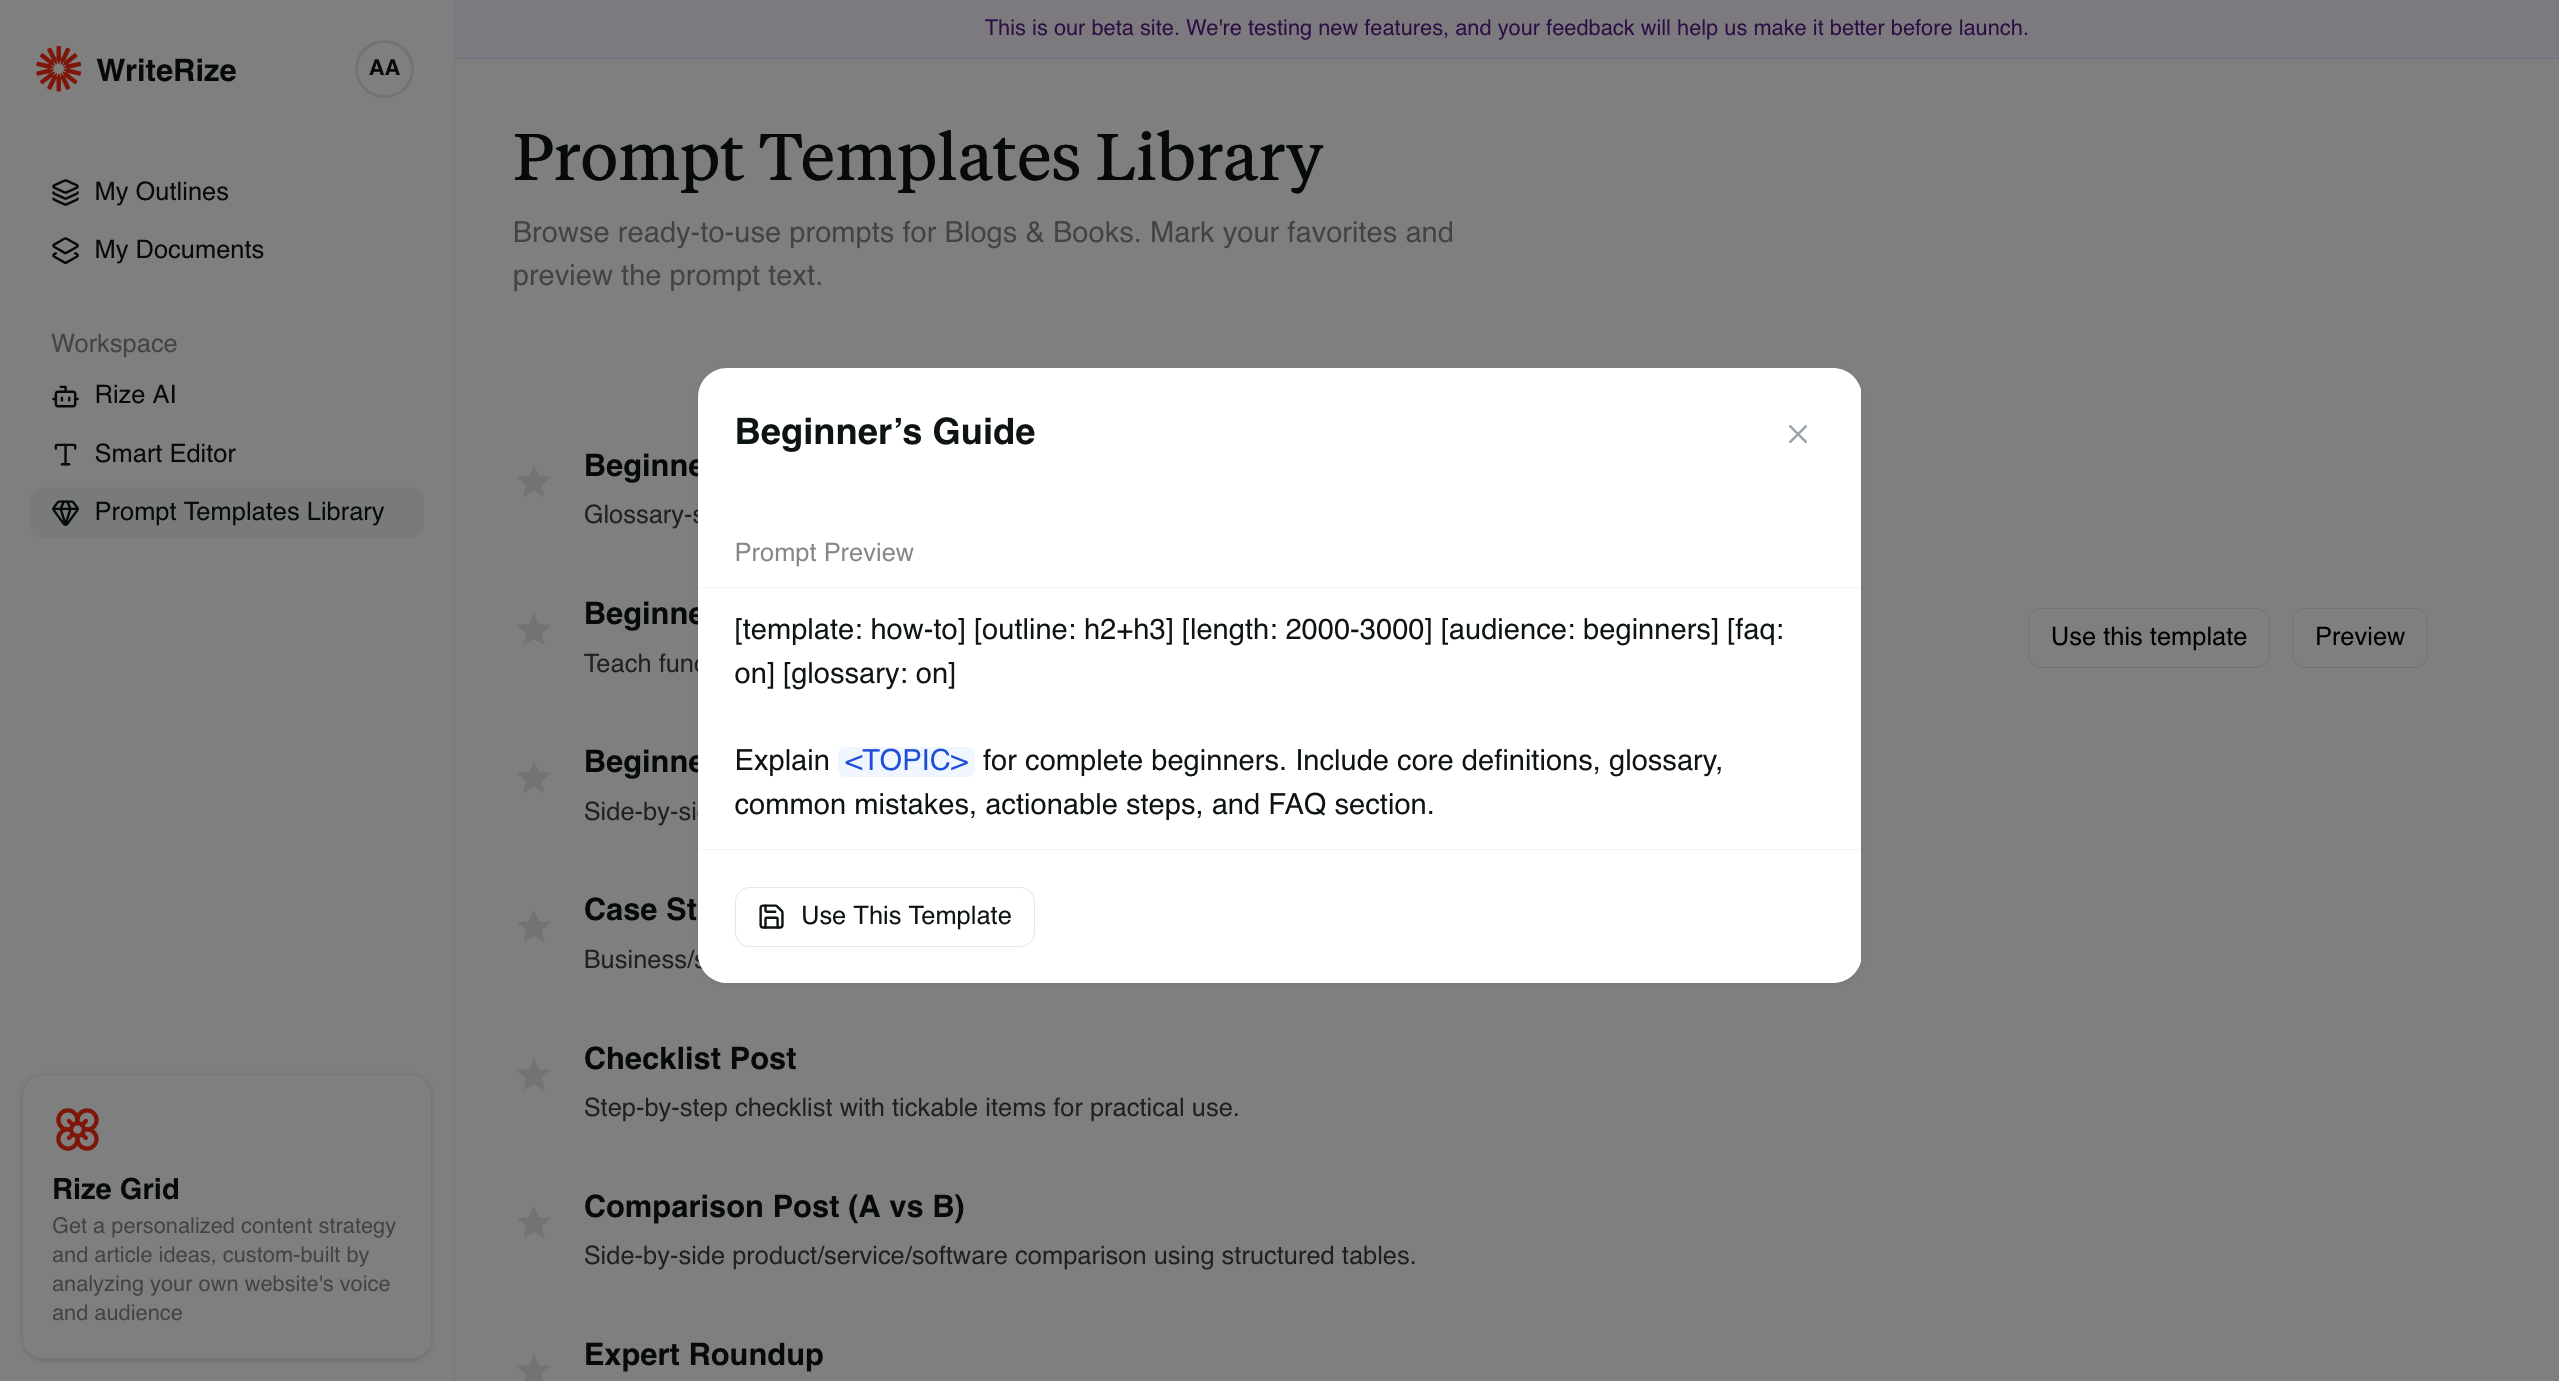The height and width of the screenshot is (1381, 2560).
Task: Click the WriteRize starburst logo icon
Action: (x=58, y=69)
